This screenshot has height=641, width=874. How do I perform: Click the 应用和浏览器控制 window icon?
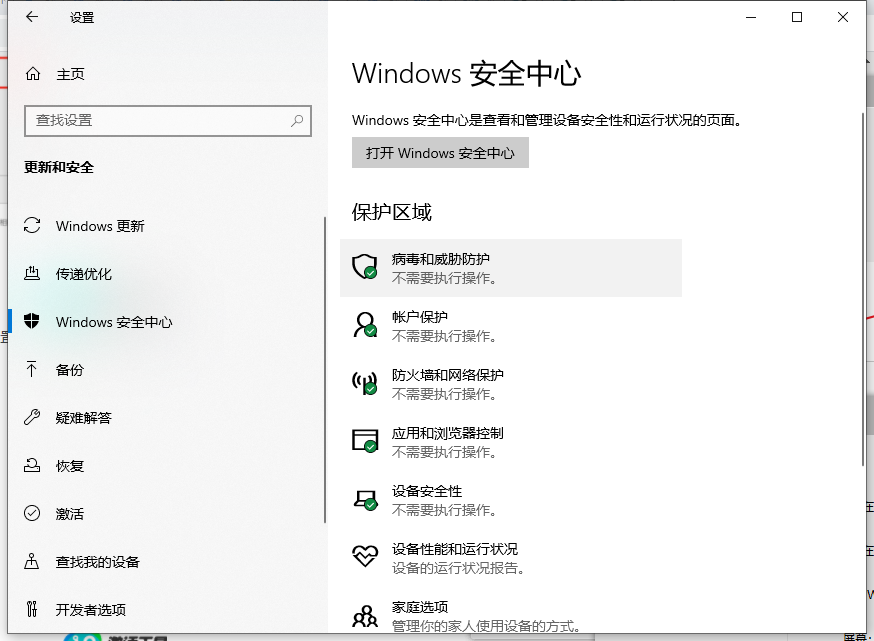pyautogui.click(x=364, y=440)
